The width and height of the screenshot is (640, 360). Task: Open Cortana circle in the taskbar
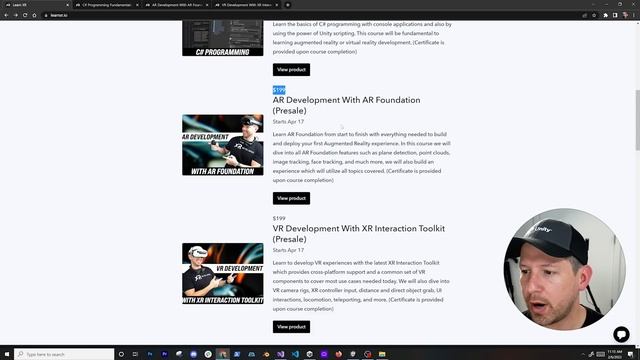click(x=121, y=354)
